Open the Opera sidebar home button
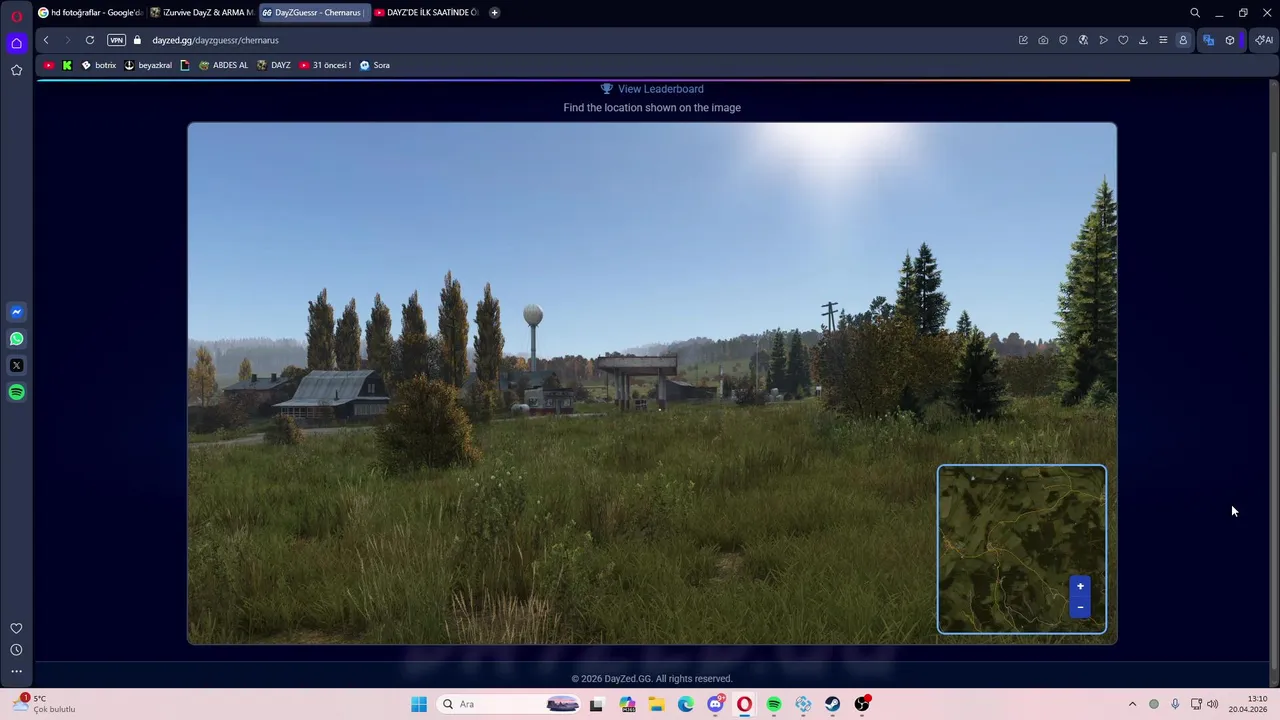This screenshot has width=1280, height=720. pos(16,43)
